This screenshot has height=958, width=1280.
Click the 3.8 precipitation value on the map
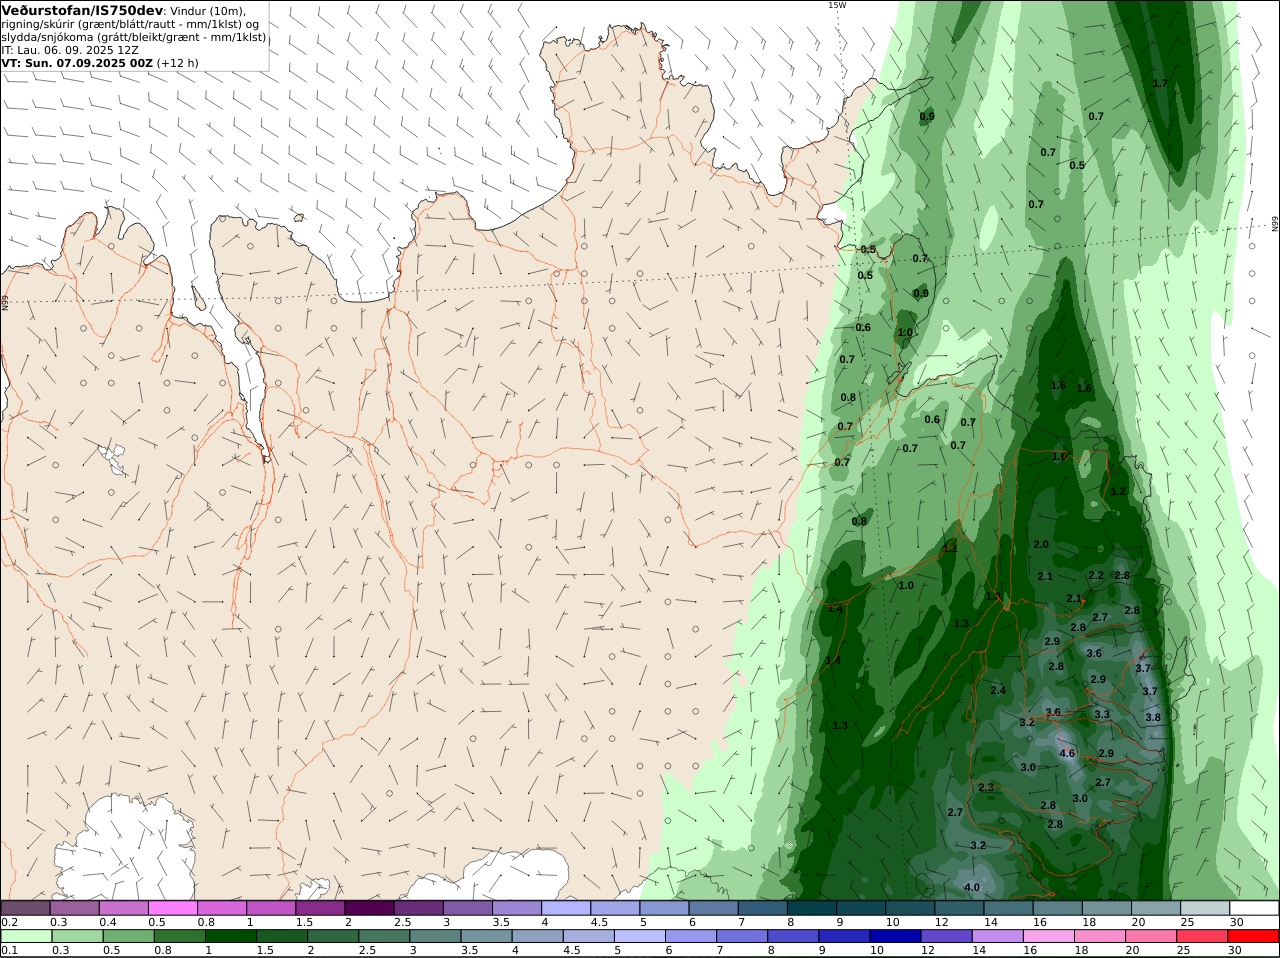coord(1153,717)
